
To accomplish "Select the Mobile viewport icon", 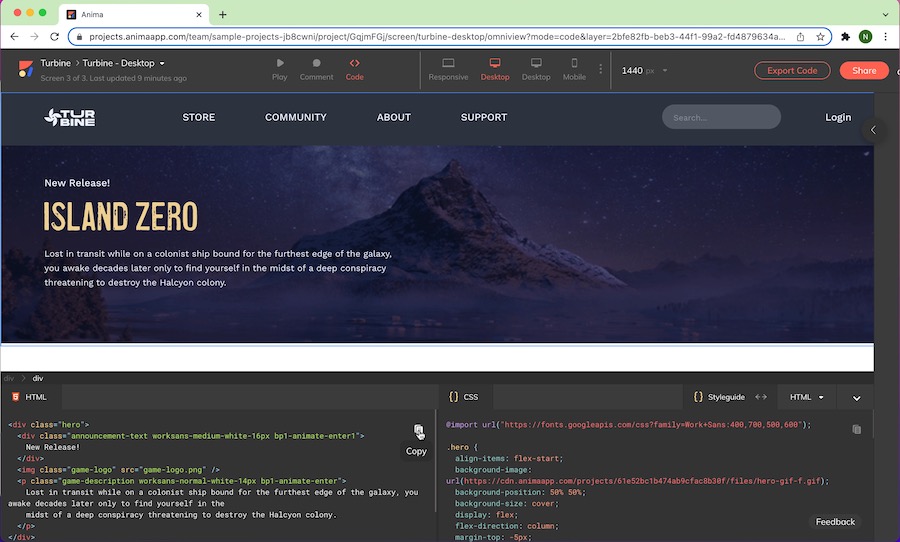I will pyautogui.click(x=574, y=64).
